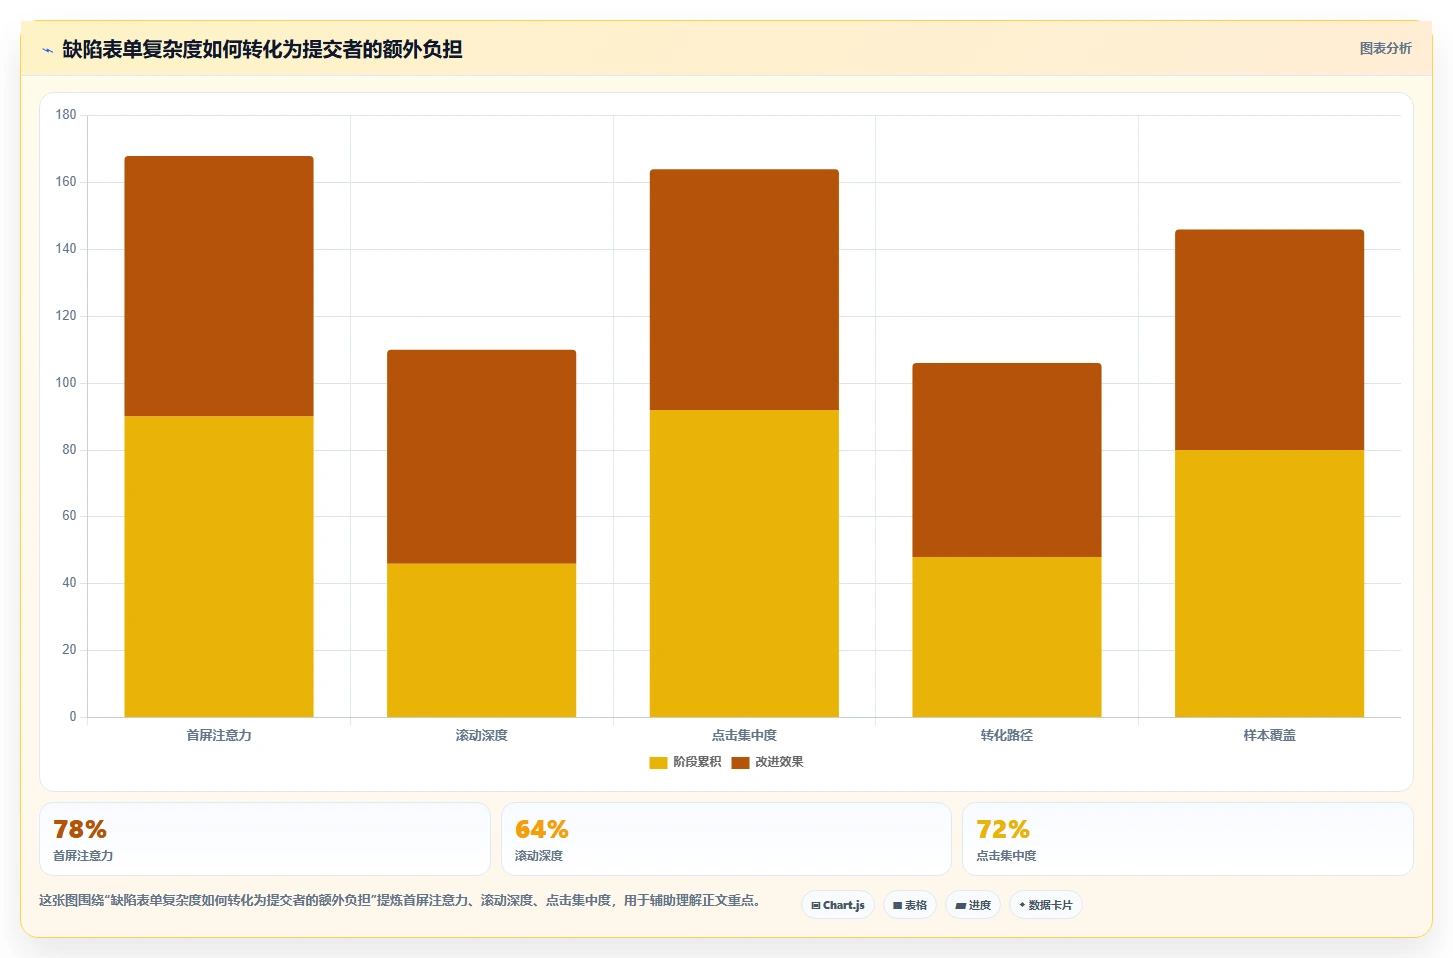This screenshot has width=1453, height=958.
Task: Click the yellow 样本覆盖 bar segment
Action: click(1269, 583)
